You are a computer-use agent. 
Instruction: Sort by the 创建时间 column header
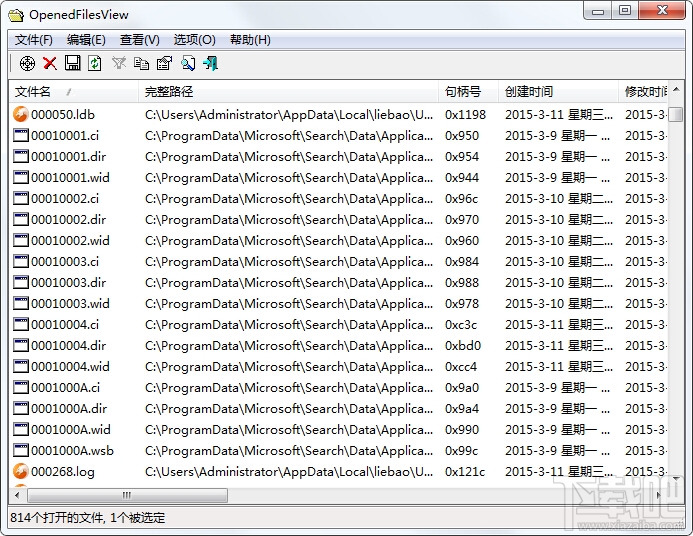coord(559,91)
